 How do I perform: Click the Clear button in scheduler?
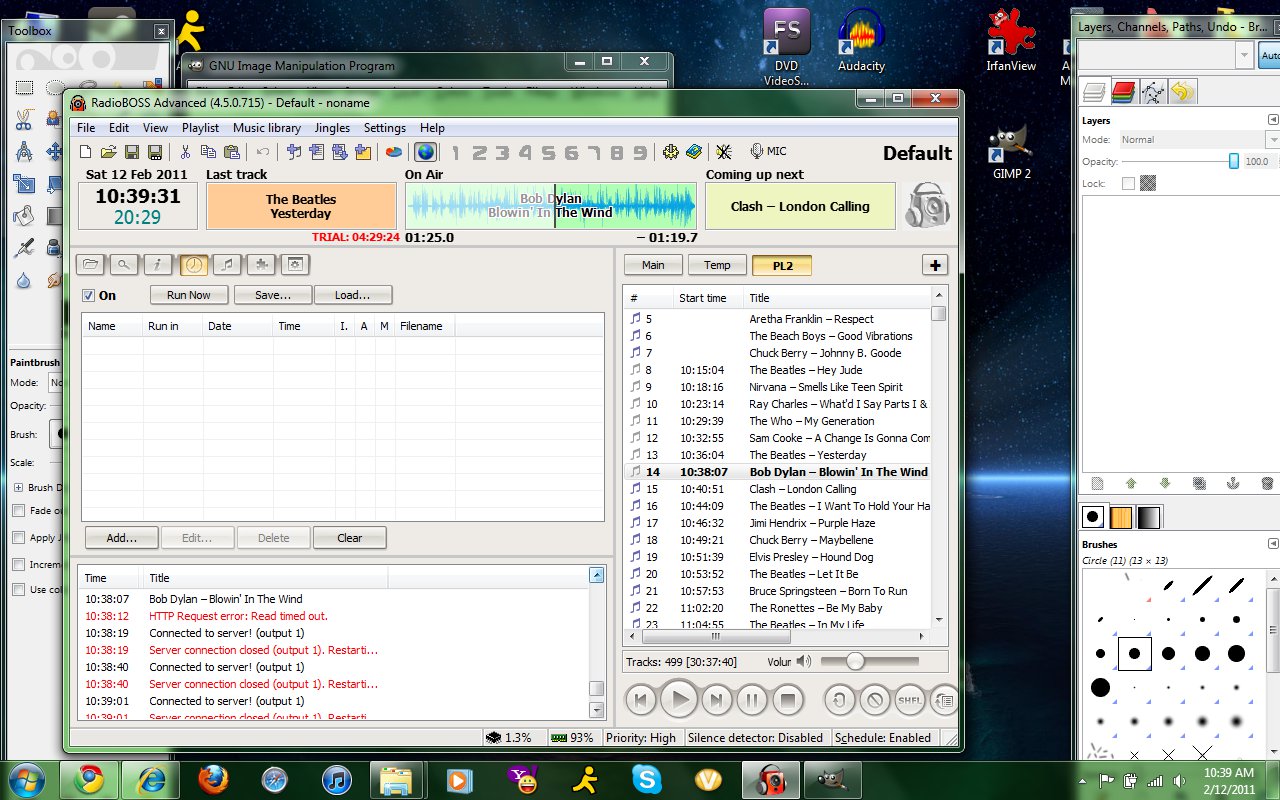[350, 537]
